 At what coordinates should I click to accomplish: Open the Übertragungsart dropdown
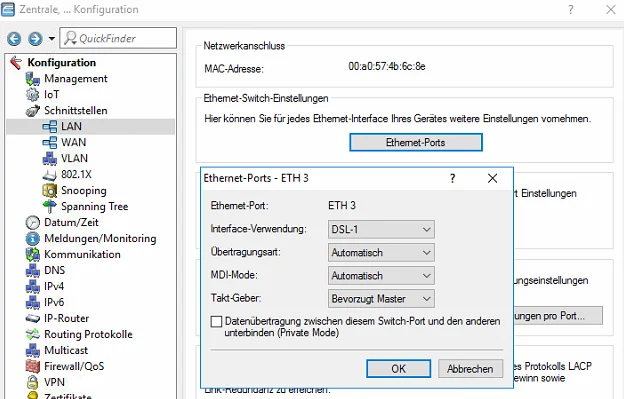[x=381, y=253]
